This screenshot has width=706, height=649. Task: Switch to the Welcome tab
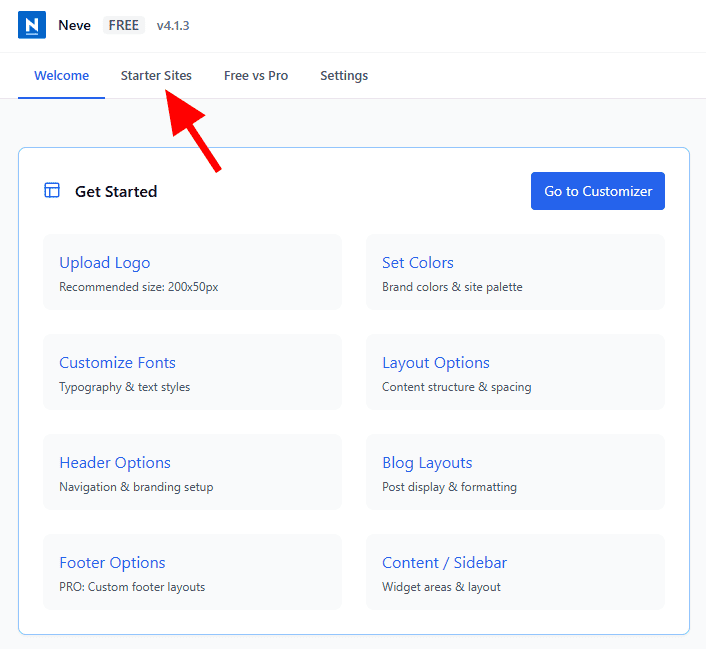[61, 76]
